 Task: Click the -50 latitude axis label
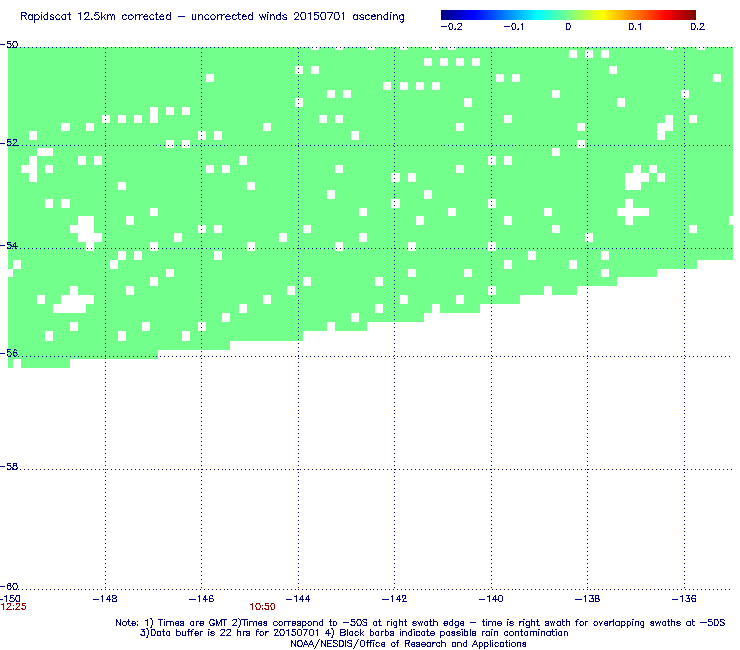click(x=9, y=45)
